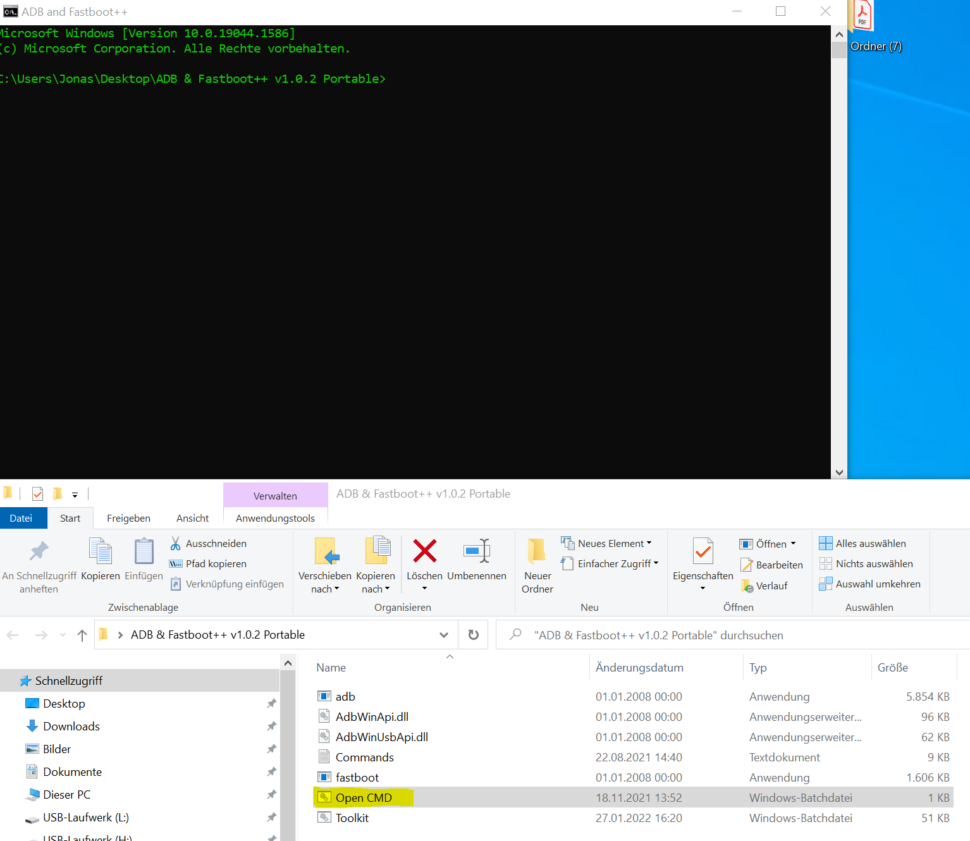Sort by Änderungsdatum column header
The width and height of the screenshot is (970, 841).
[x=640, y=668]
